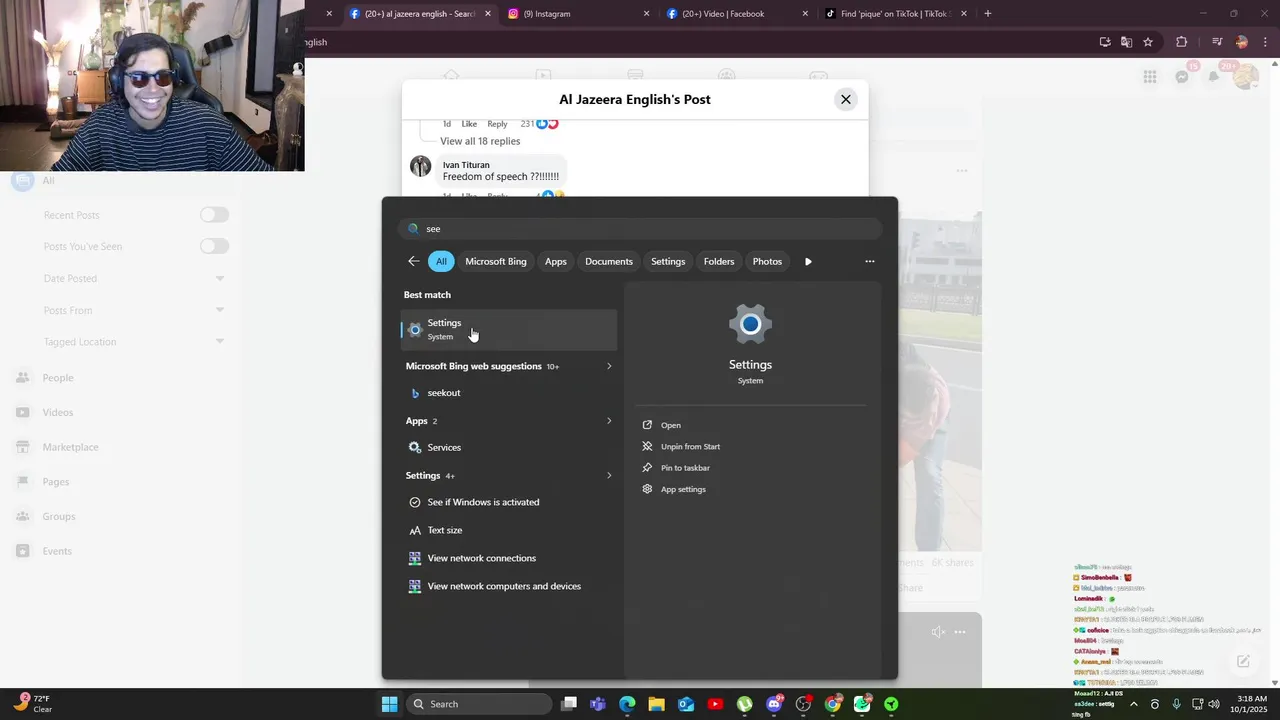Open Ivan Tituran's profile name
Screen dimensions: 1280x720
tap(466, 165)
